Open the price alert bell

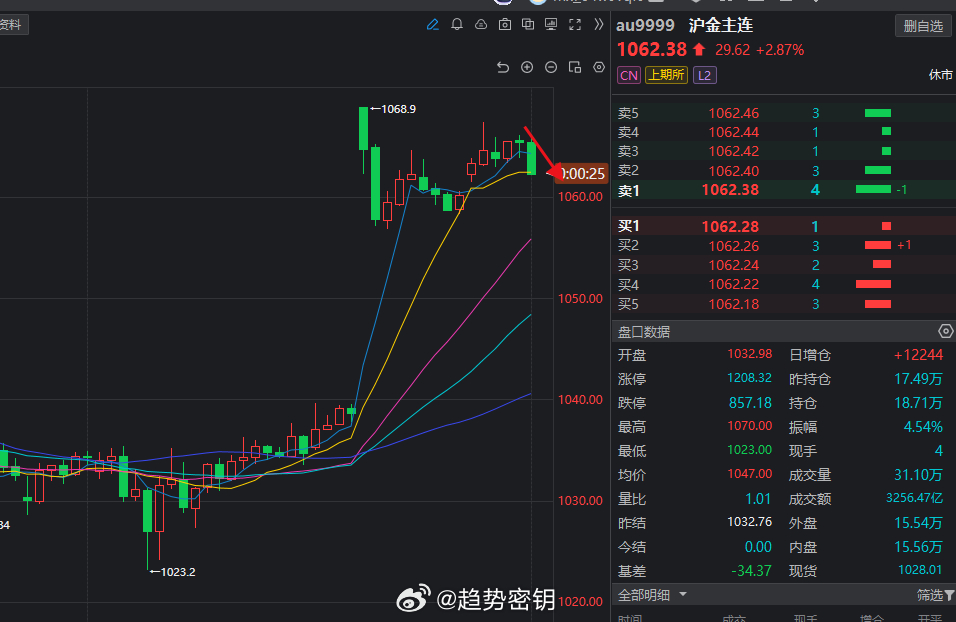pyautogui.click(x=457, y=24)
